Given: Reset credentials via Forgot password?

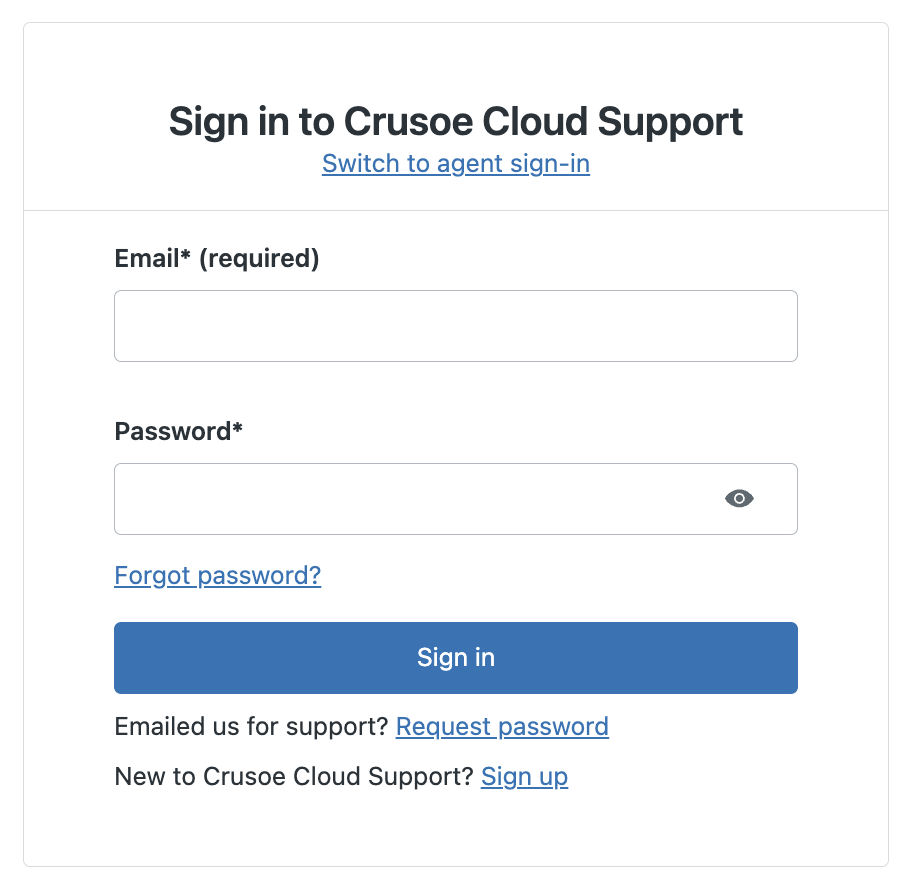Looking at the screenshot, I should [218, 576].
